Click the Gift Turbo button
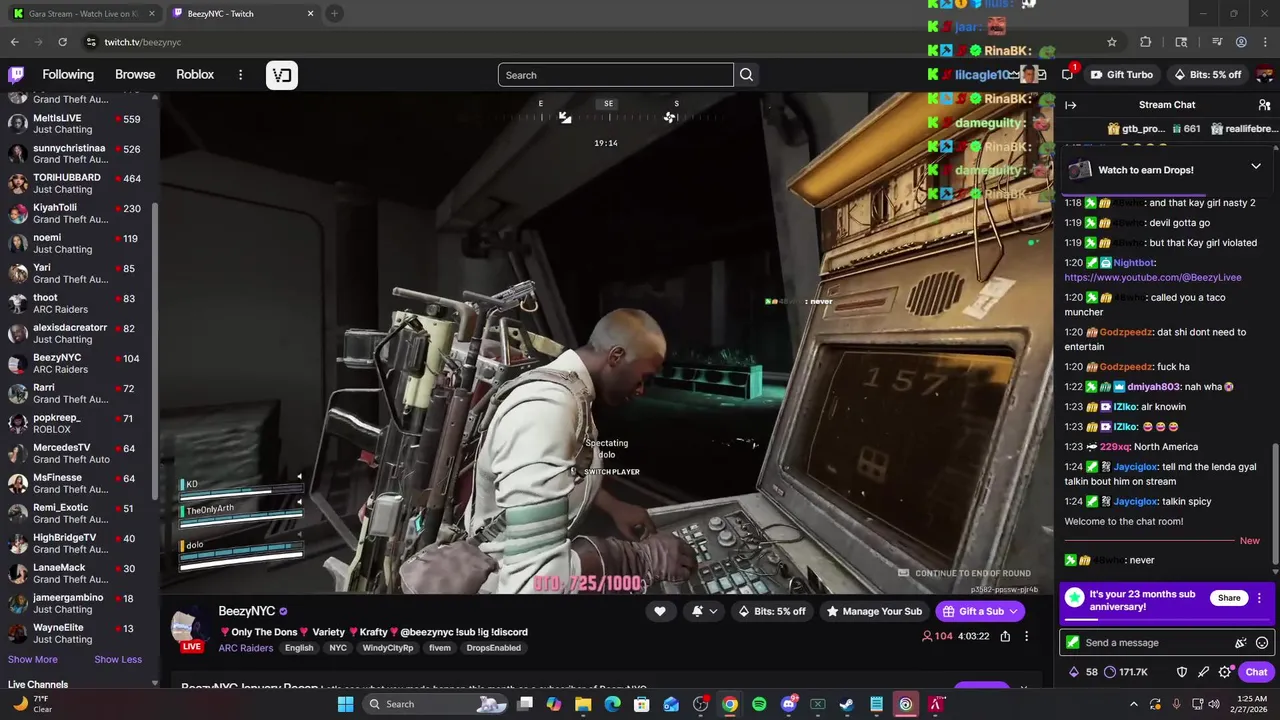 1122,75
